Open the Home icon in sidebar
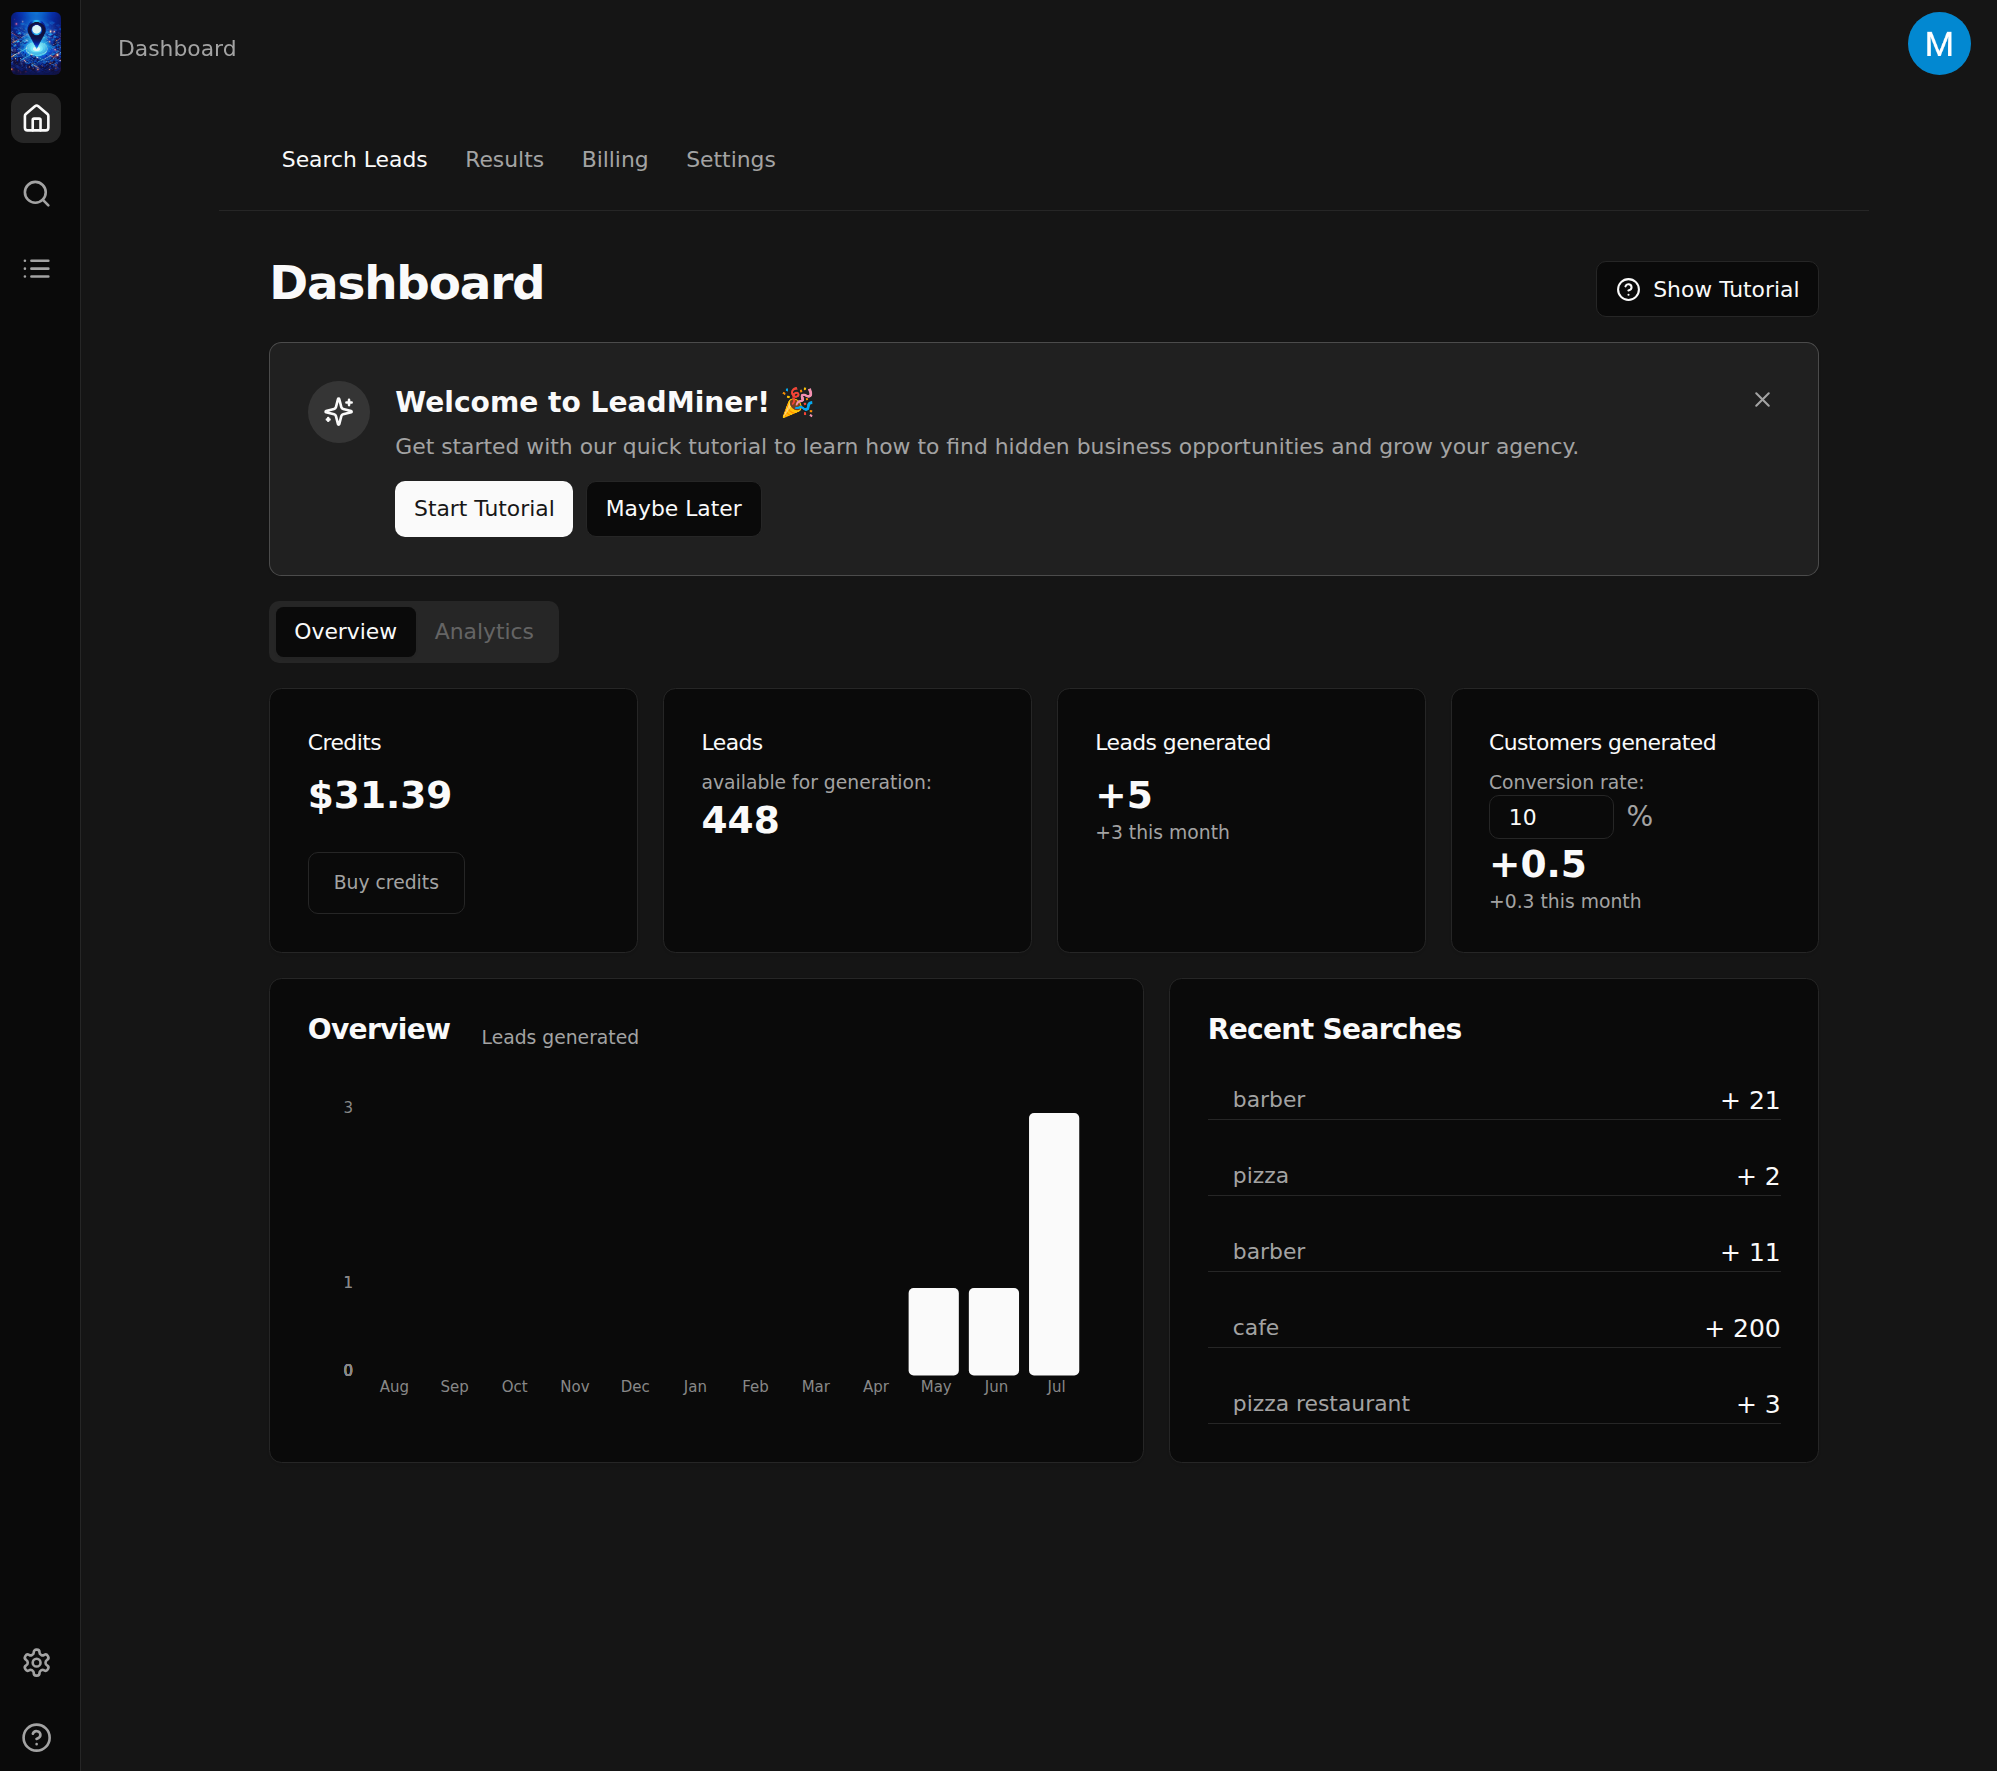The height and width of the screenshot is (1771, 1997). coord(36,118)
